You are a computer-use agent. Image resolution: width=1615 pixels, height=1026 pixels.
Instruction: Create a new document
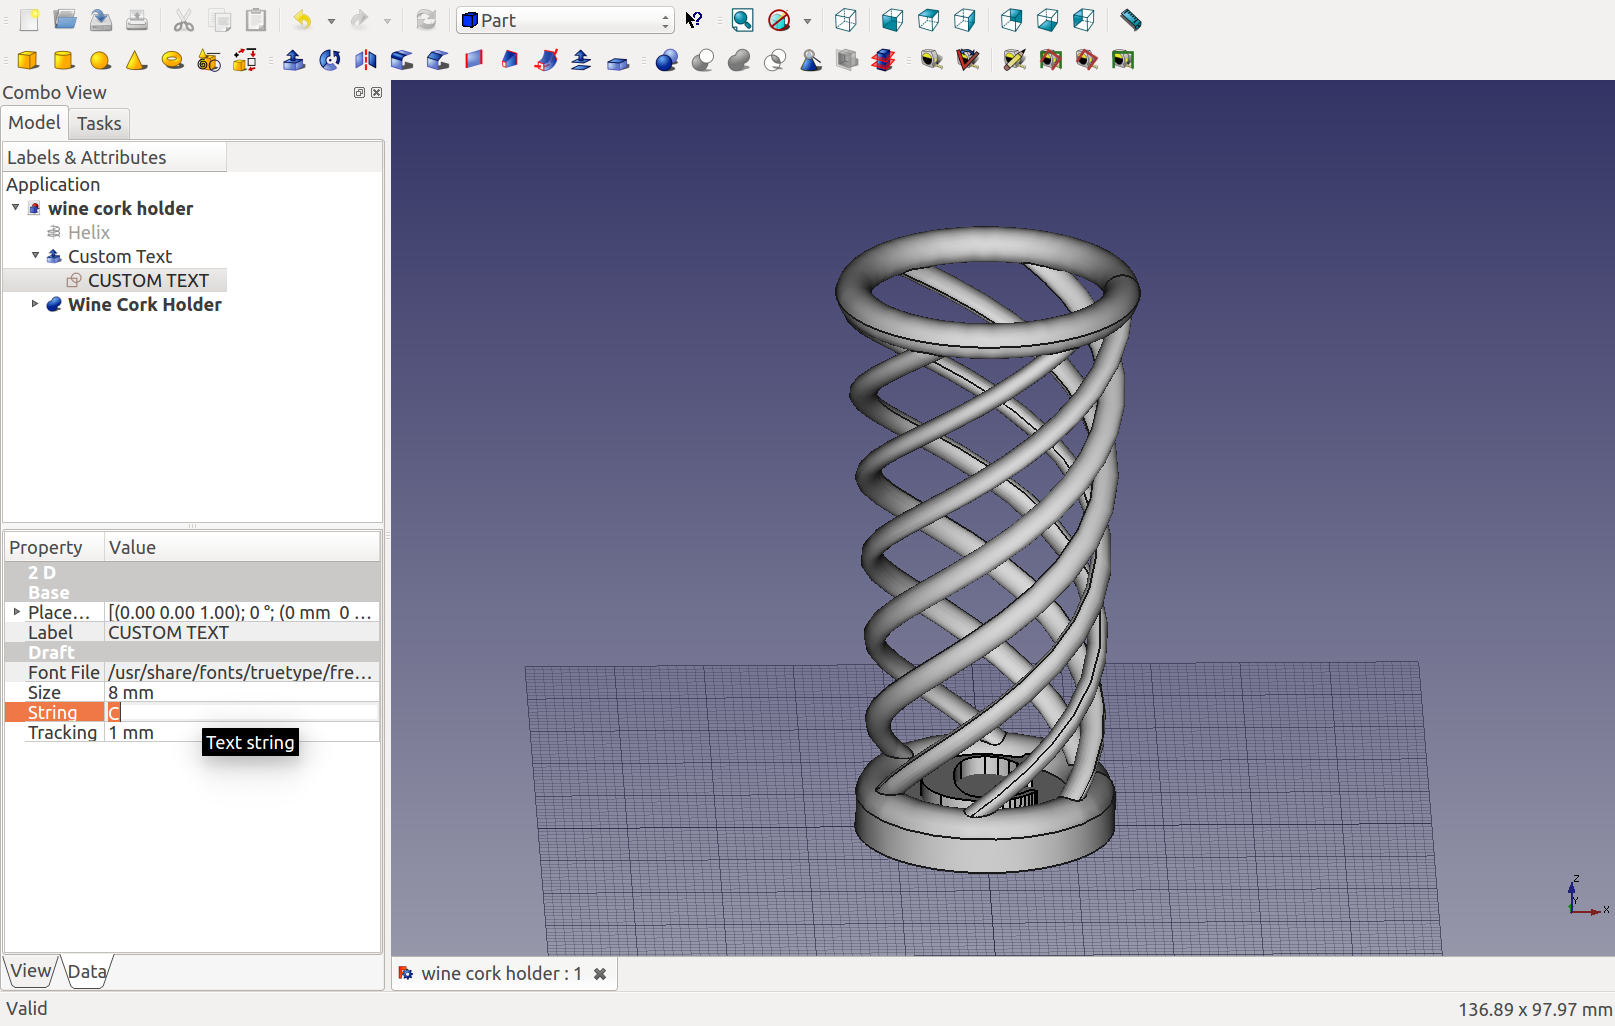point(29,20)
